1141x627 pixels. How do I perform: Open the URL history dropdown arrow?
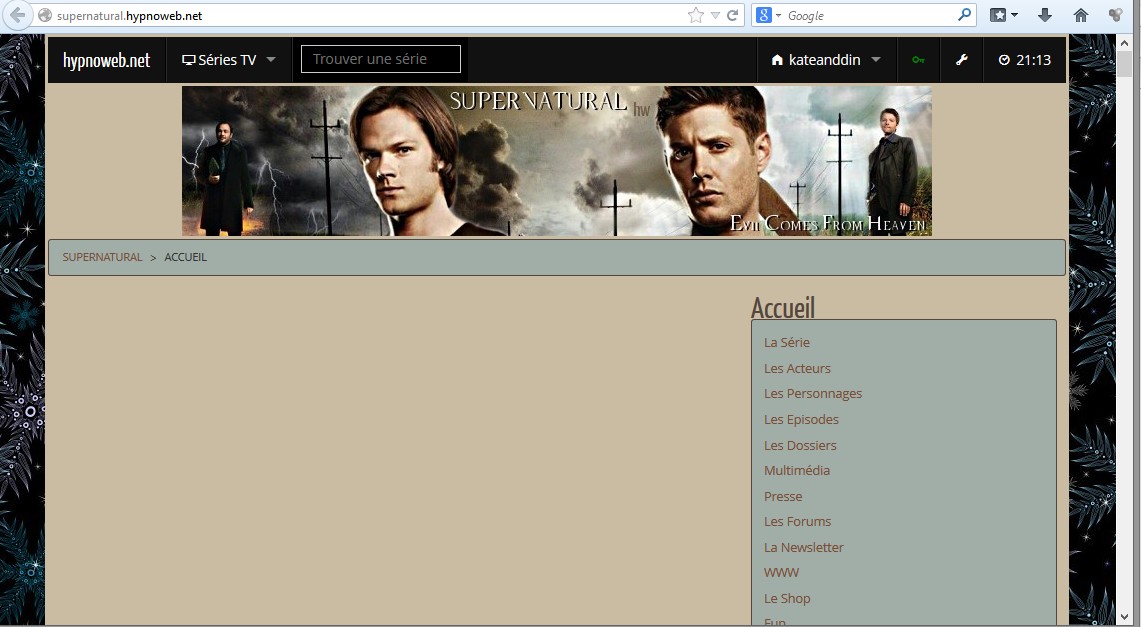715,15
